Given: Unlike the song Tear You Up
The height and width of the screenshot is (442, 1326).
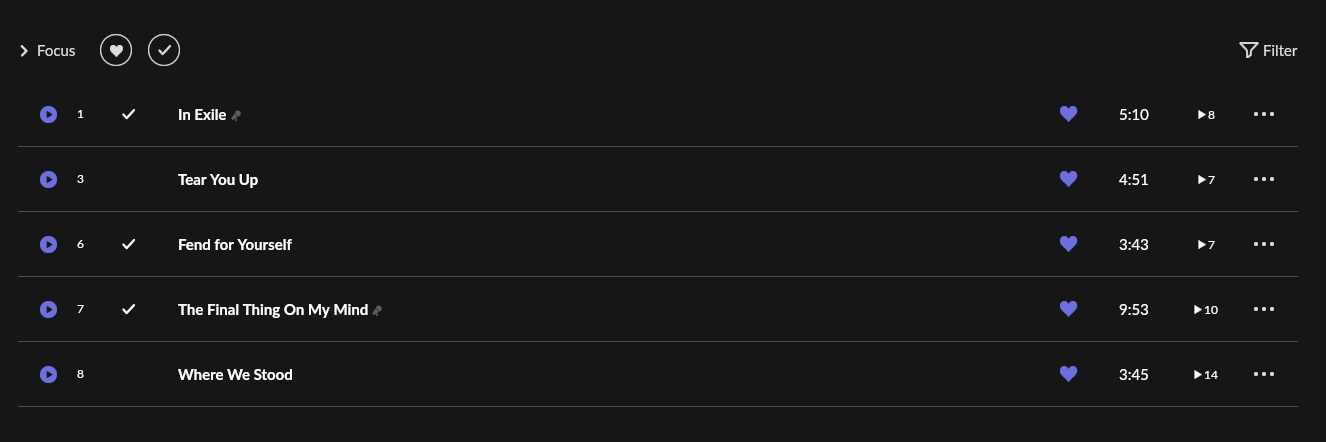Looking at the screenshot, I should point(1068,179).
